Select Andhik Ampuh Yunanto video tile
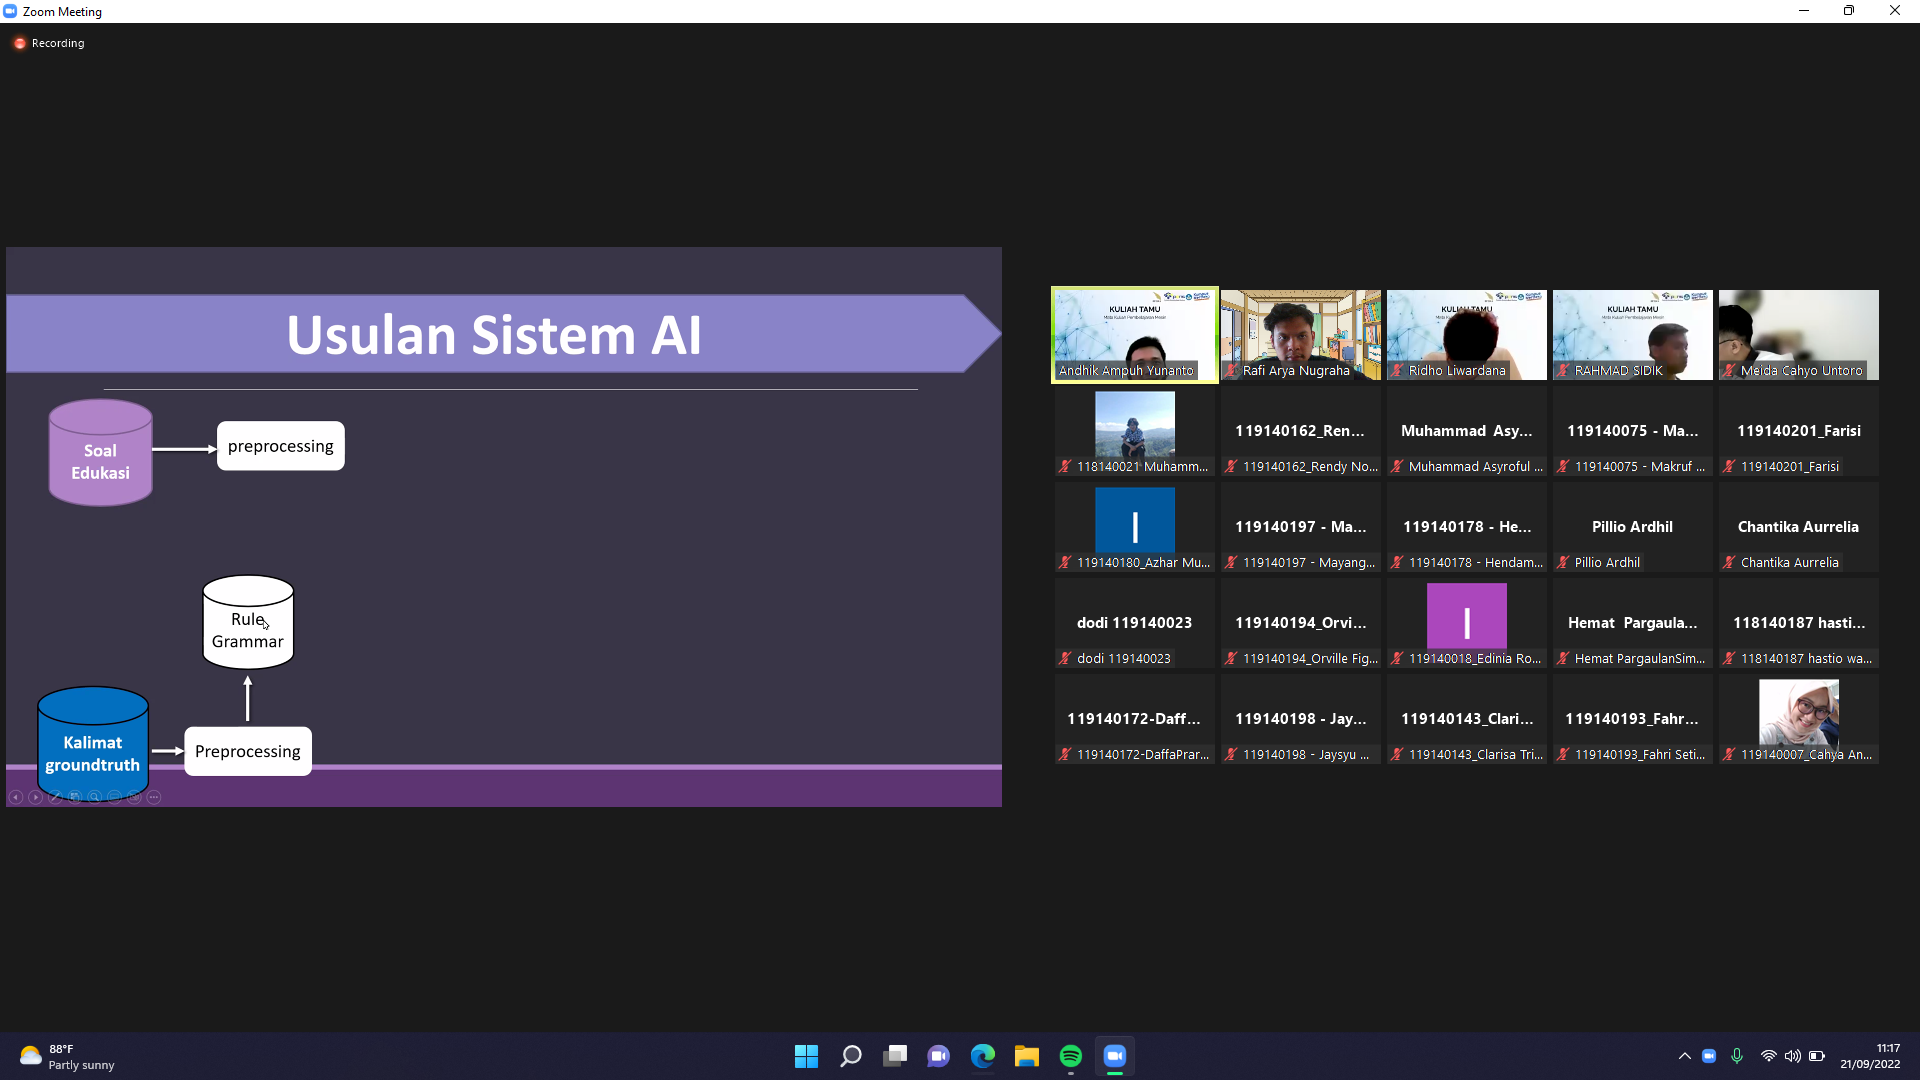Image resolution: width=1920 pixels, height=1080 pixels. coord(1134,335)
